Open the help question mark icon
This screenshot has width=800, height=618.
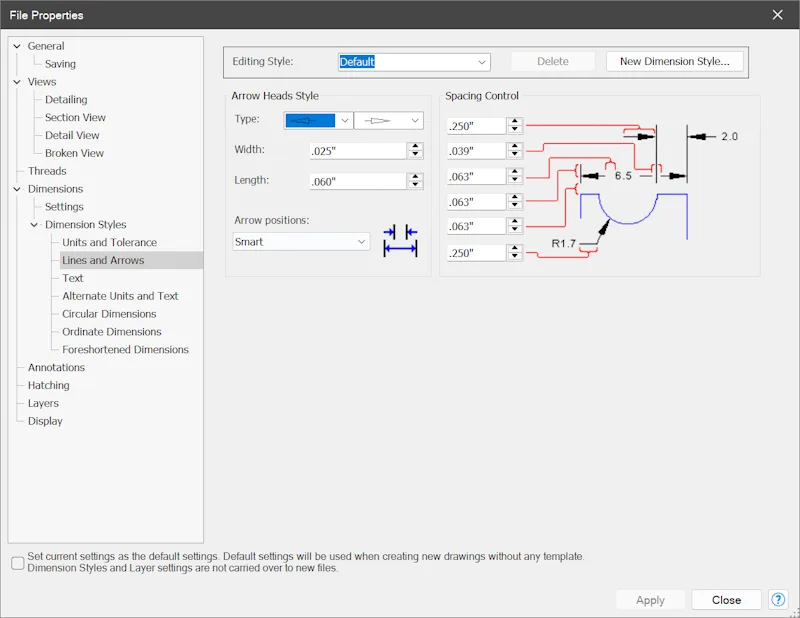(778, 600)
